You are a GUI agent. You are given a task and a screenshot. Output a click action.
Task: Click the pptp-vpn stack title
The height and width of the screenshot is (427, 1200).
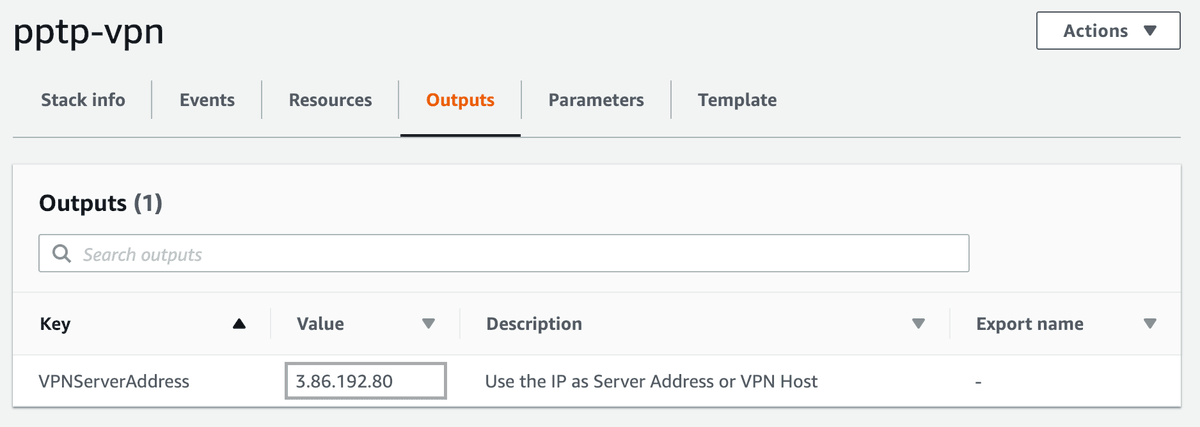point(89,33)
